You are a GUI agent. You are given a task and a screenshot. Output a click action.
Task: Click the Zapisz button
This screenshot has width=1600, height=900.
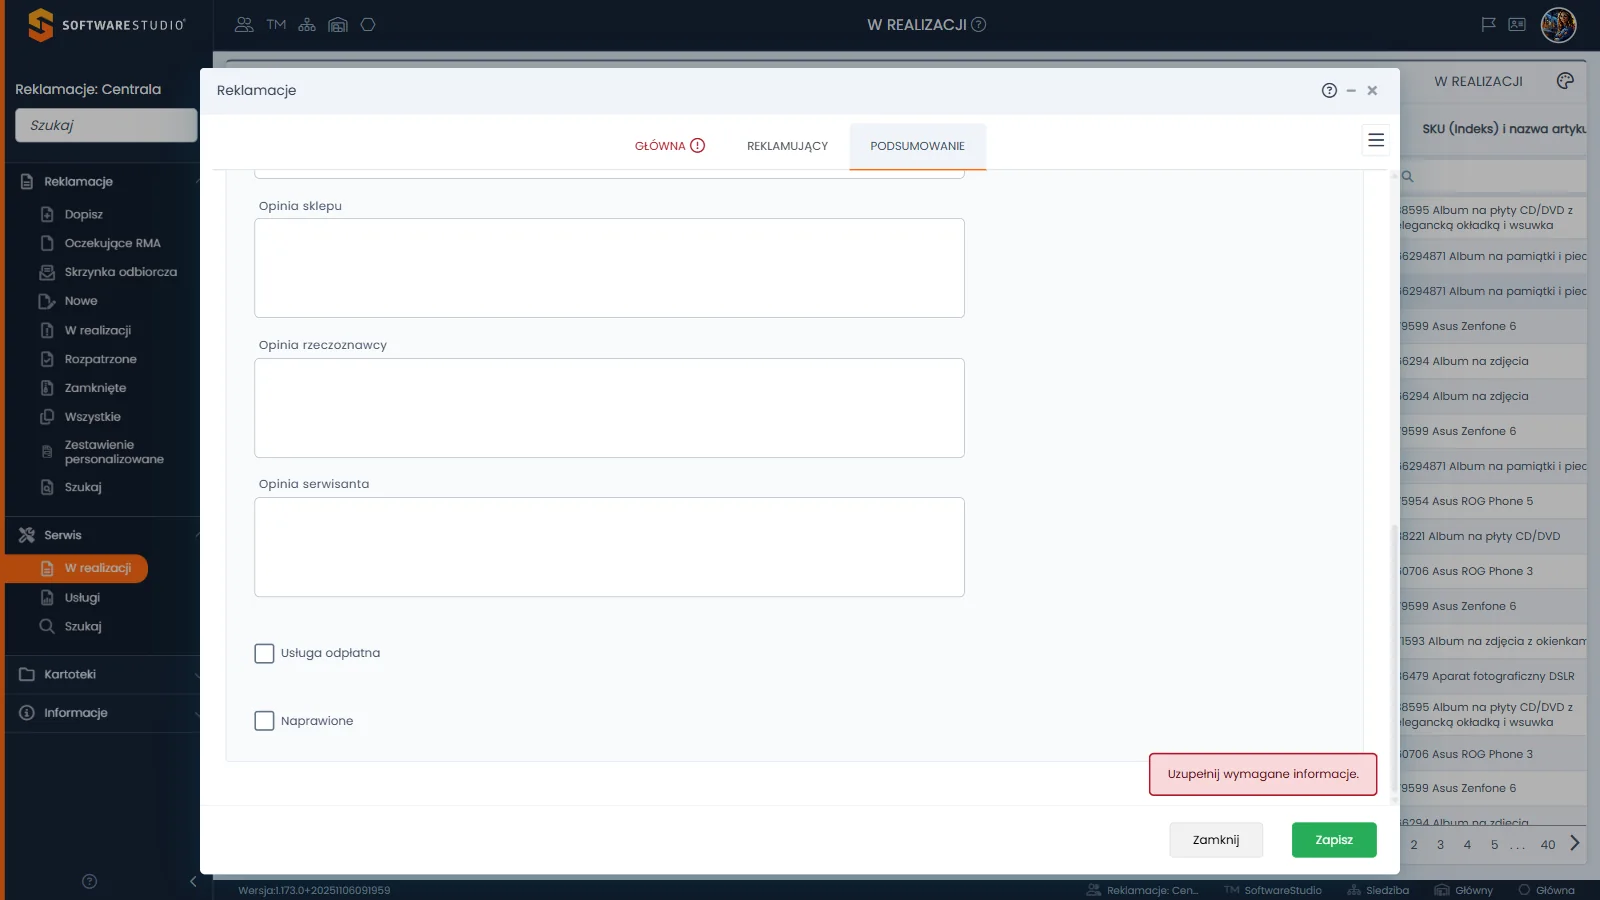point(1334,840)
